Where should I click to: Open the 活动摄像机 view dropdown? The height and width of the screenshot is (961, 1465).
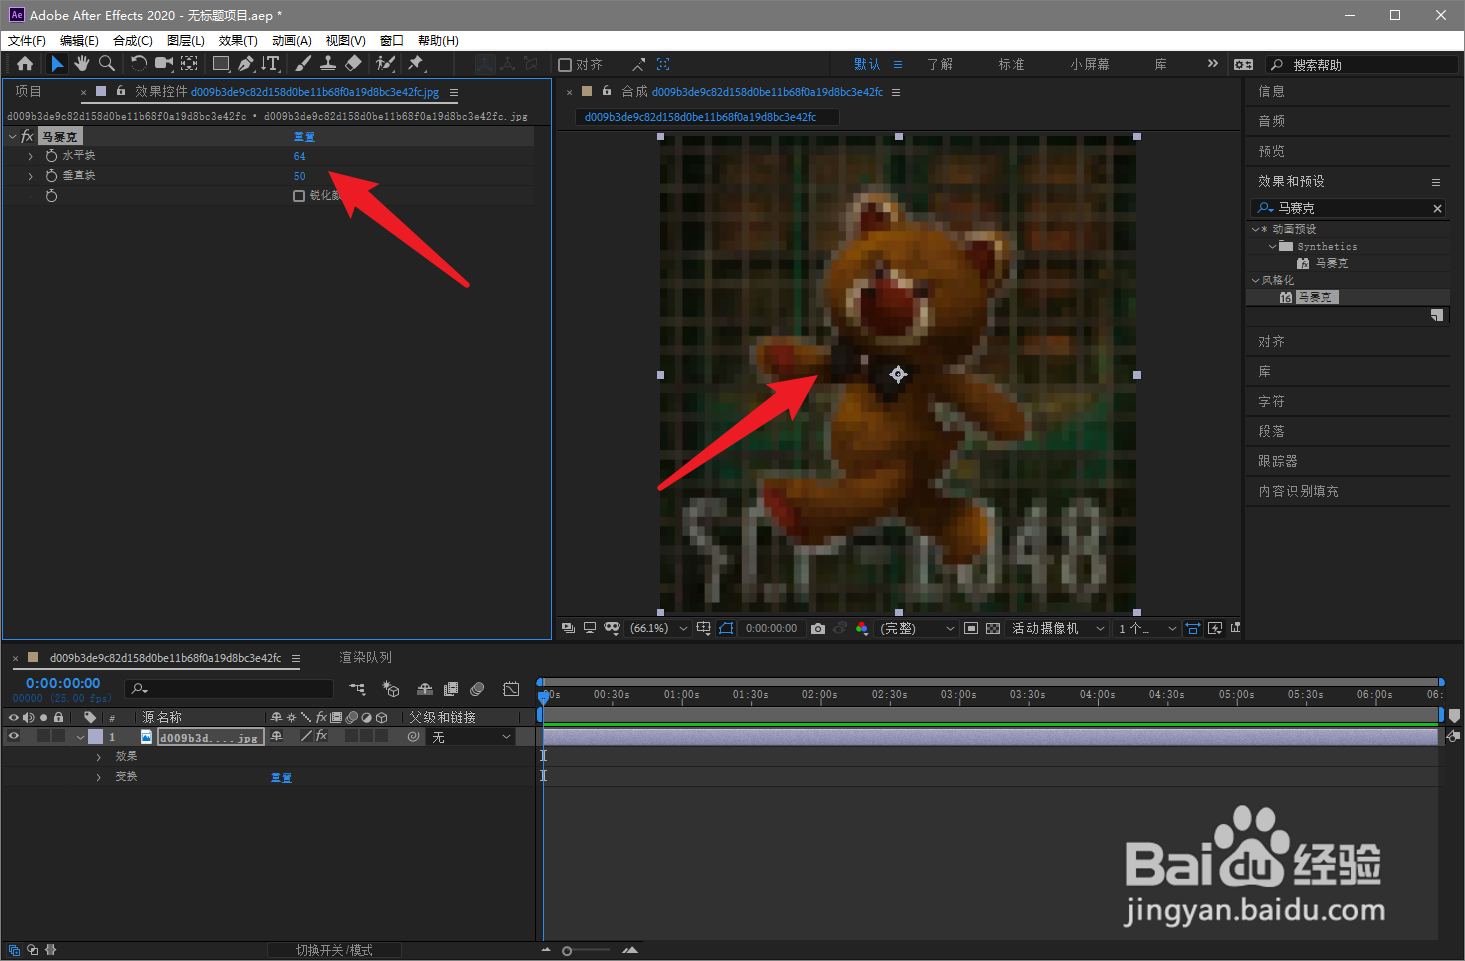(x=1058, y=628)
